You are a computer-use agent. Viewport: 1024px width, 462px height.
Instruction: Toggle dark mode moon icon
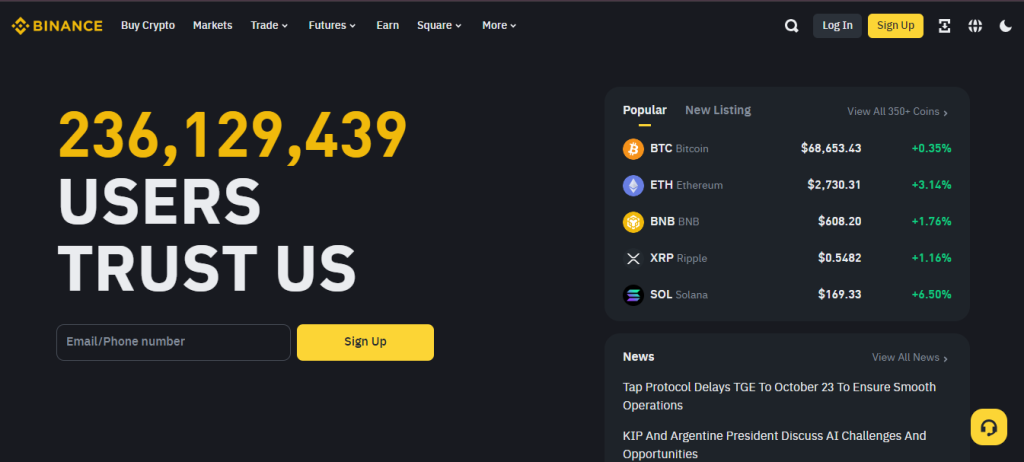pos(1006,26)
